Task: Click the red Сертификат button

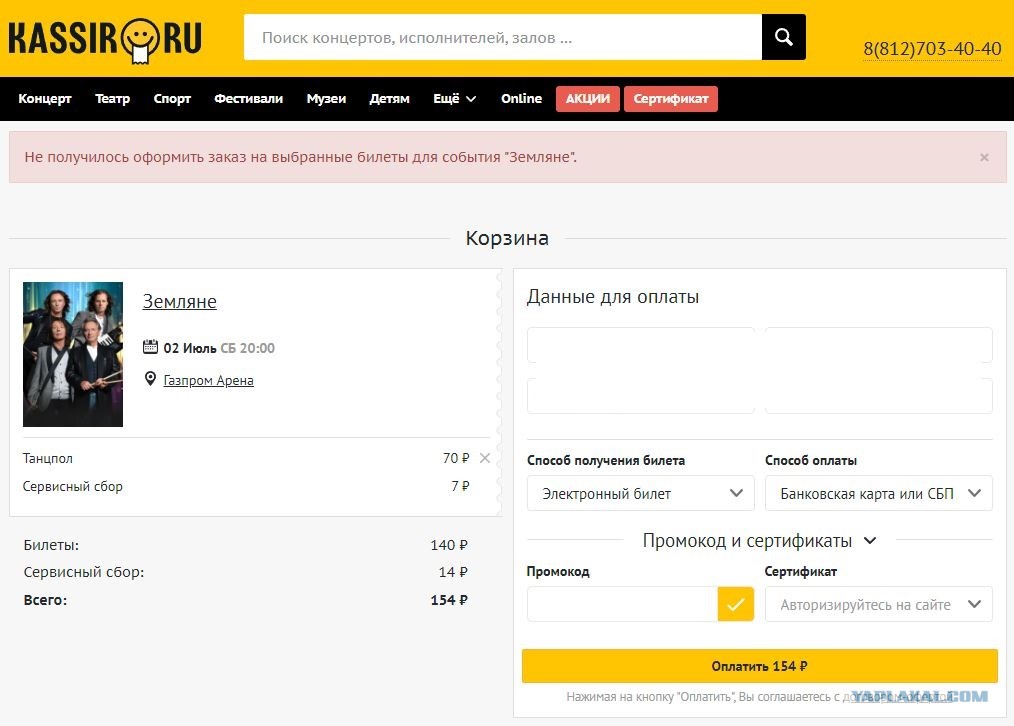Action: point(671,99)
